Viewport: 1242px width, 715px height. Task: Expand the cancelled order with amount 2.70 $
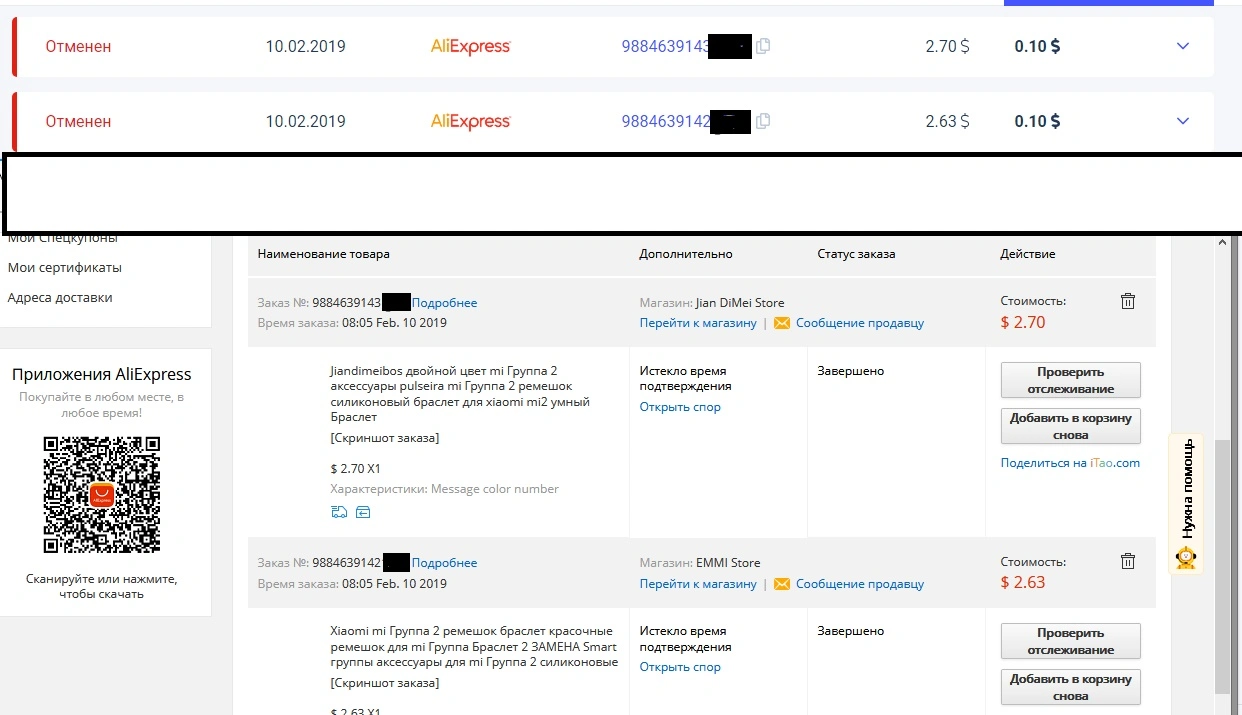pyautogui.click(x=1183, y=46)
